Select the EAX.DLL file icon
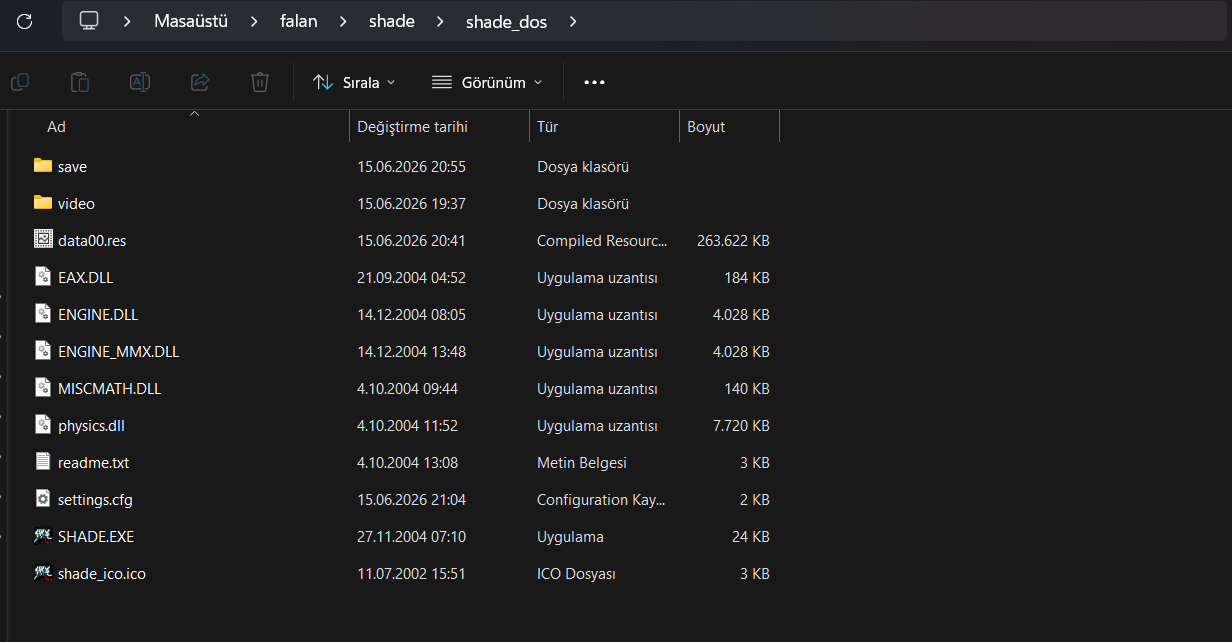Screen dimensions: 1232x642 [x=43, y=277]
